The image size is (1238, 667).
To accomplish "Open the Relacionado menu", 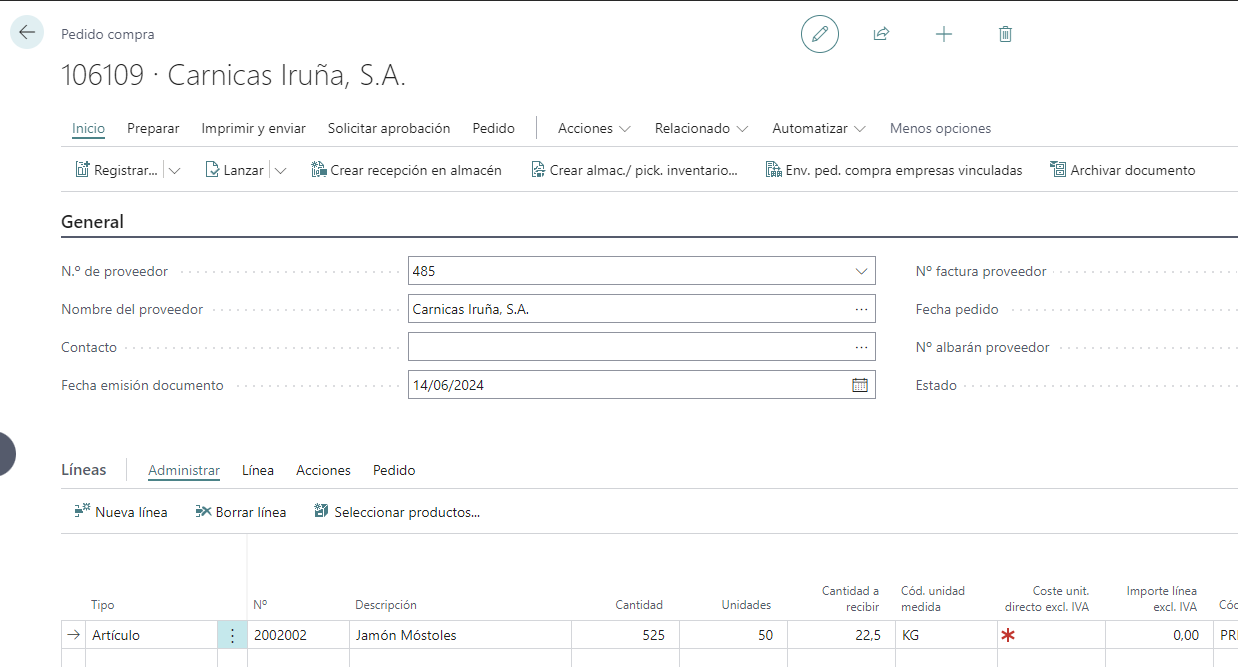I will click(701, 128).
